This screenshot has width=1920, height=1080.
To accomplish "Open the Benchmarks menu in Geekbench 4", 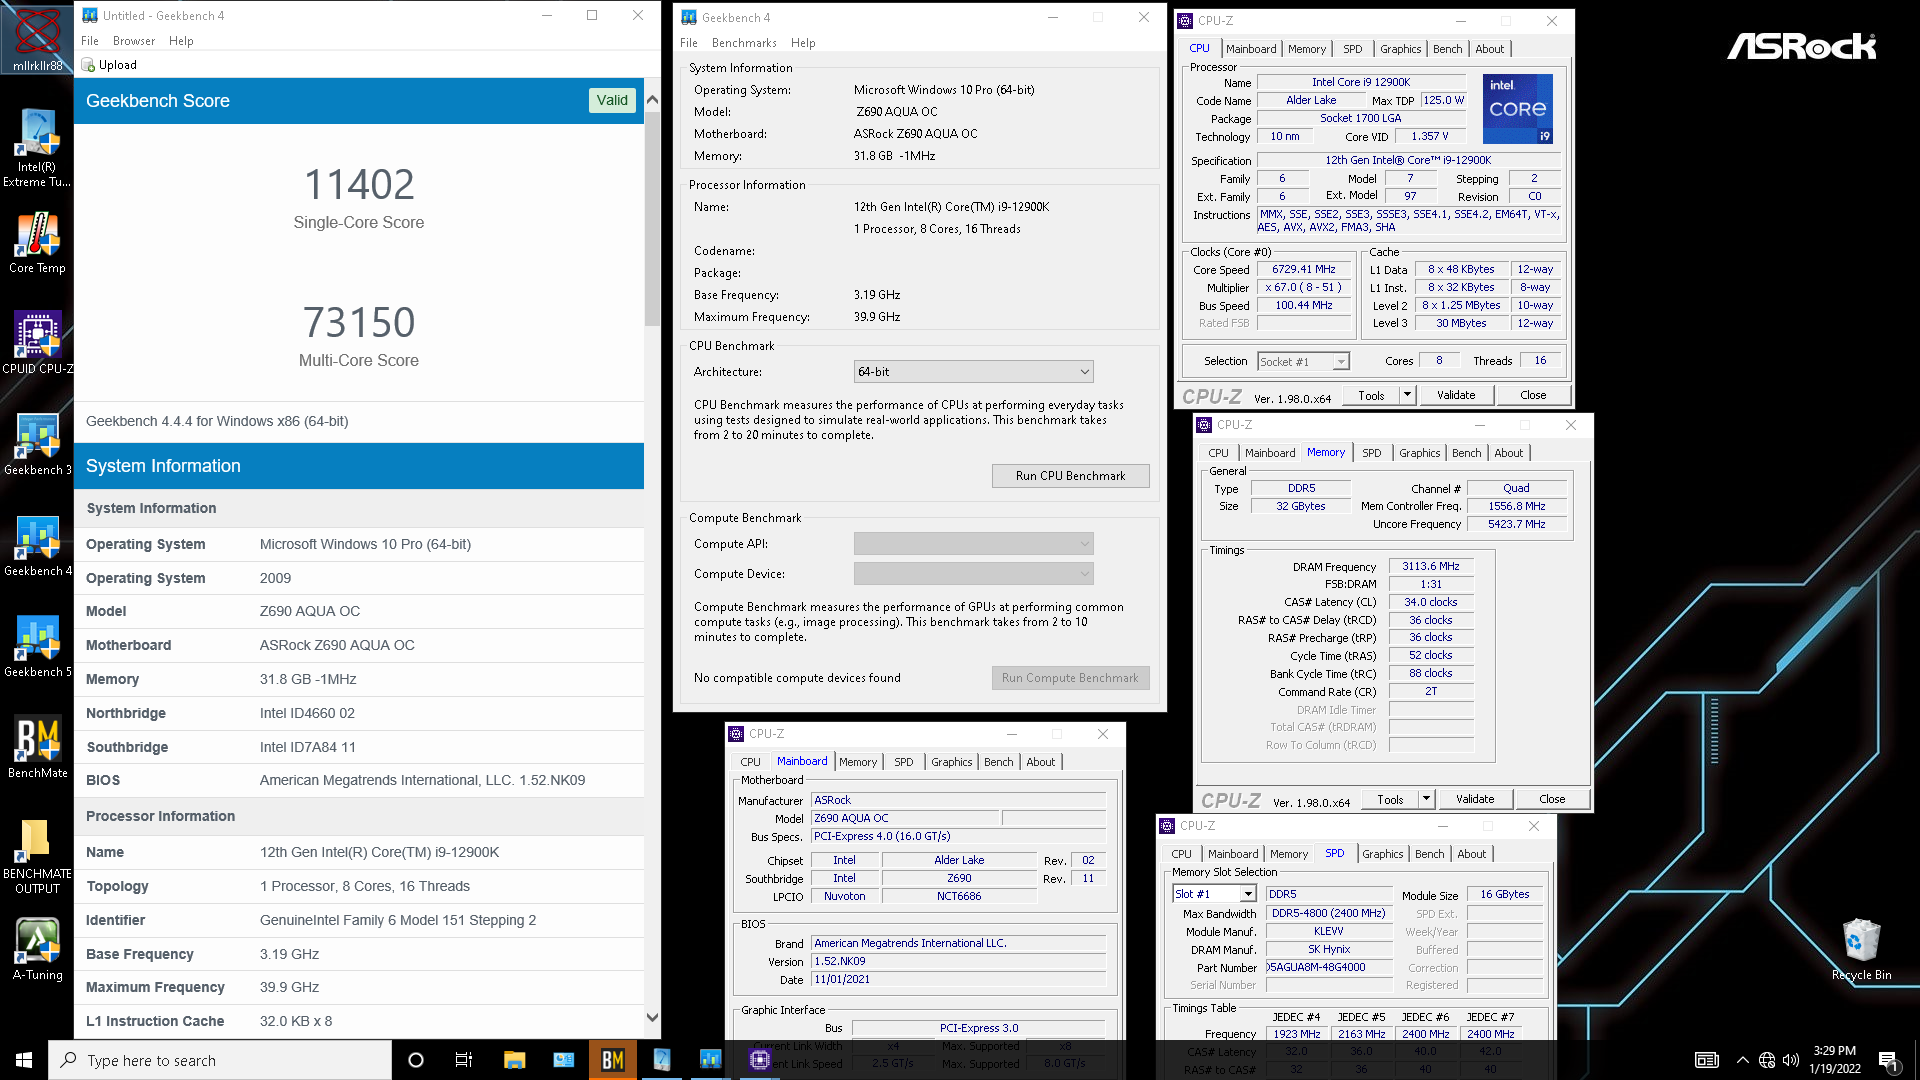I will [x=744, y=43].
